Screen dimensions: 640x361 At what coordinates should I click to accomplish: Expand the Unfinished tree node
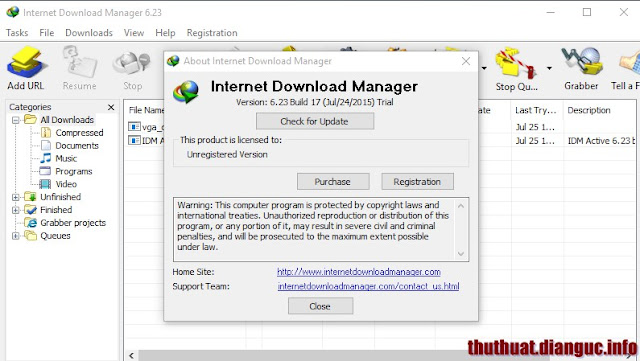(16, 197)
